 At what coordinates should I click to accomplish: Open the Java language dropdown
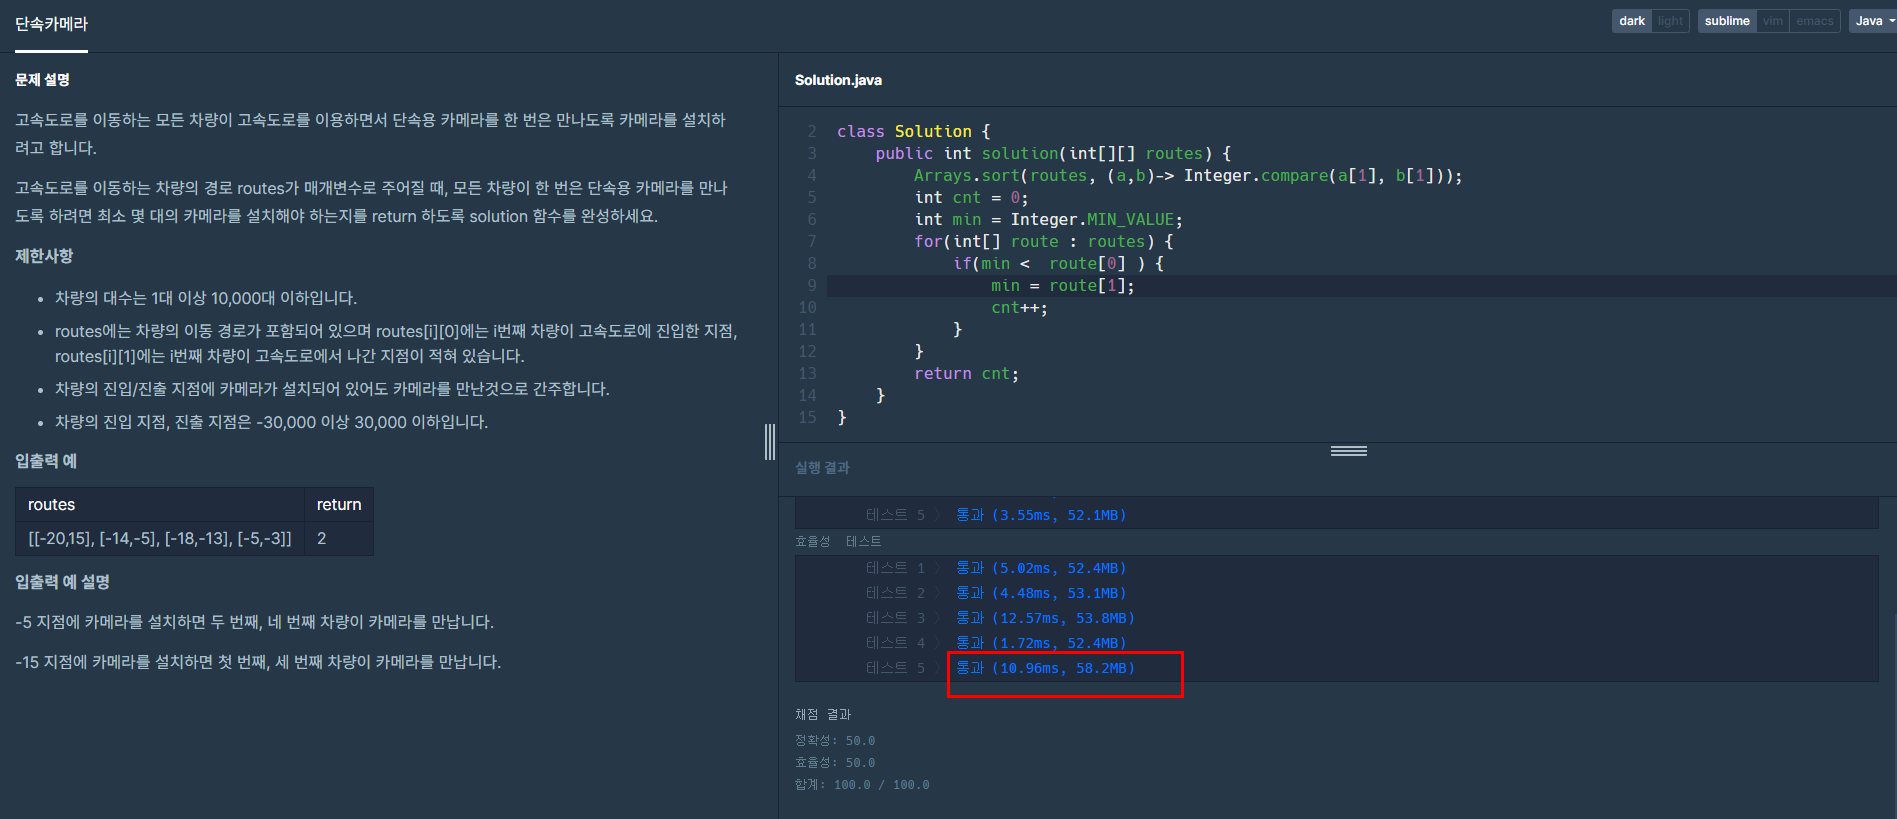[1873, 21]
